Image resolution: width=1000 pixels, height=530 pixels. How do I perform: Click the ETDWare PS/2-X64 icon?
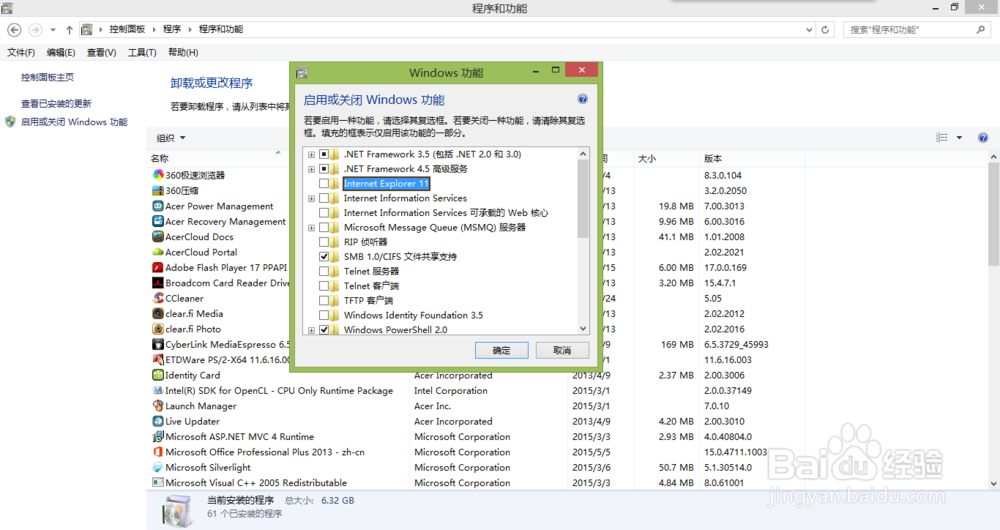click(x=158, y=360)
